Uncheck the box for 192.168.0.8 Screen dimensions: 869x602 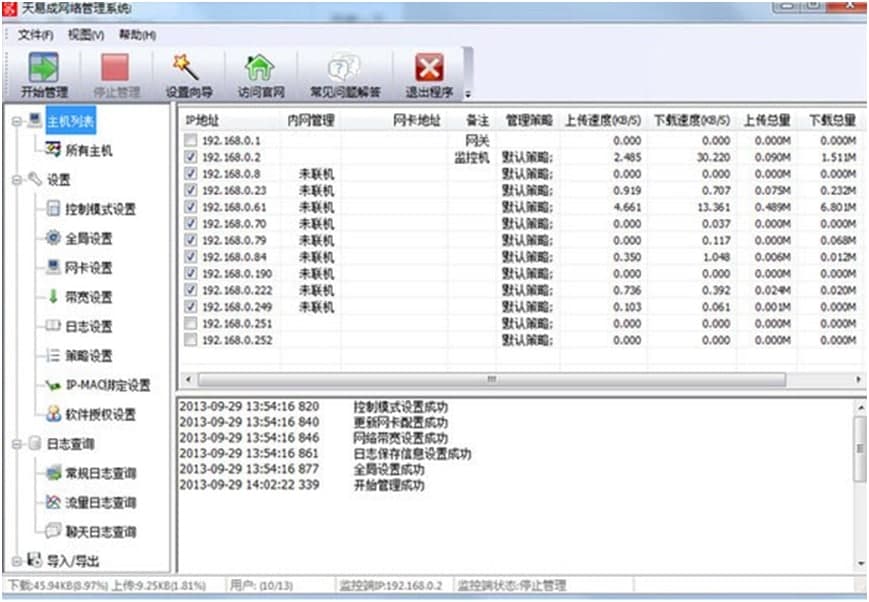pos(191,174)
